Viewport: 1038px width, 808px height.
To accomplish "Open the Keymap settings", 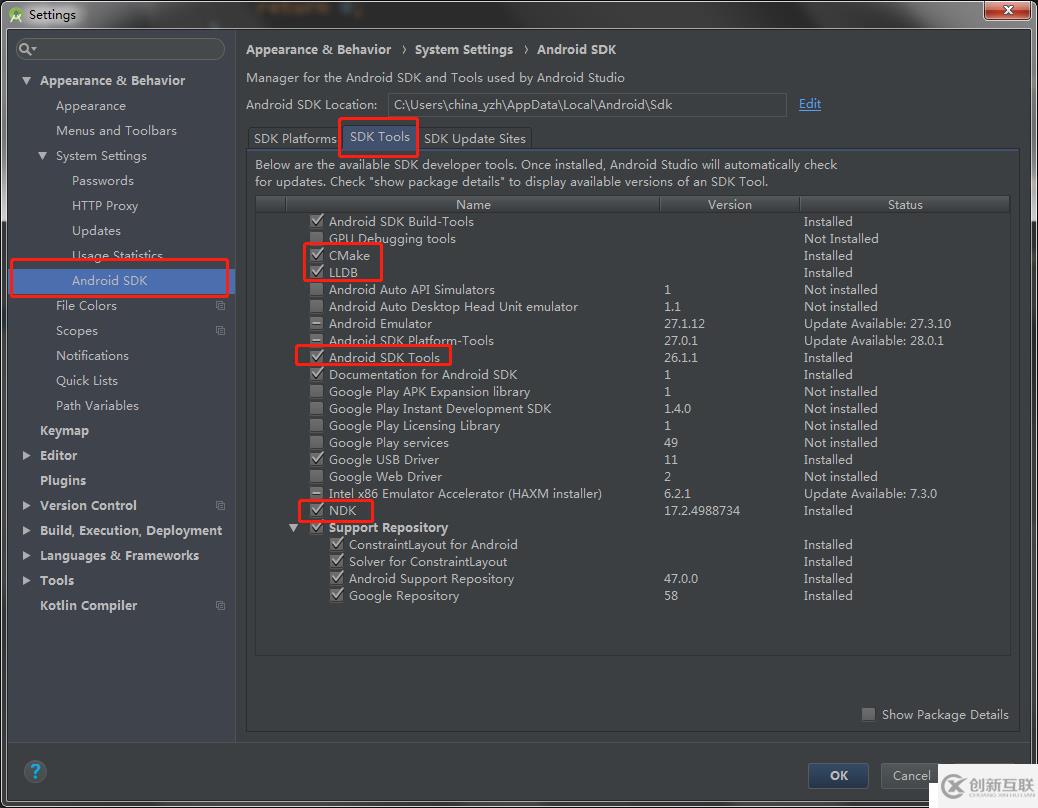I will [x=64, y=431].
